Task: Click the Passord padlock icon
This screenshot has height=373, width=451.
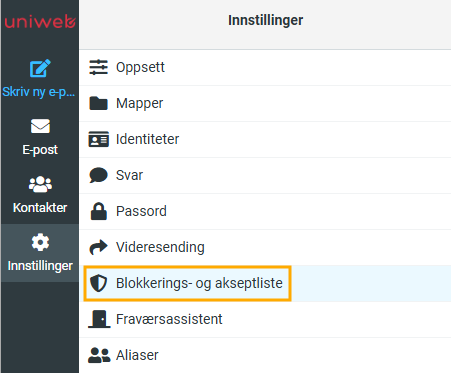Action: (x=99, y=211)
